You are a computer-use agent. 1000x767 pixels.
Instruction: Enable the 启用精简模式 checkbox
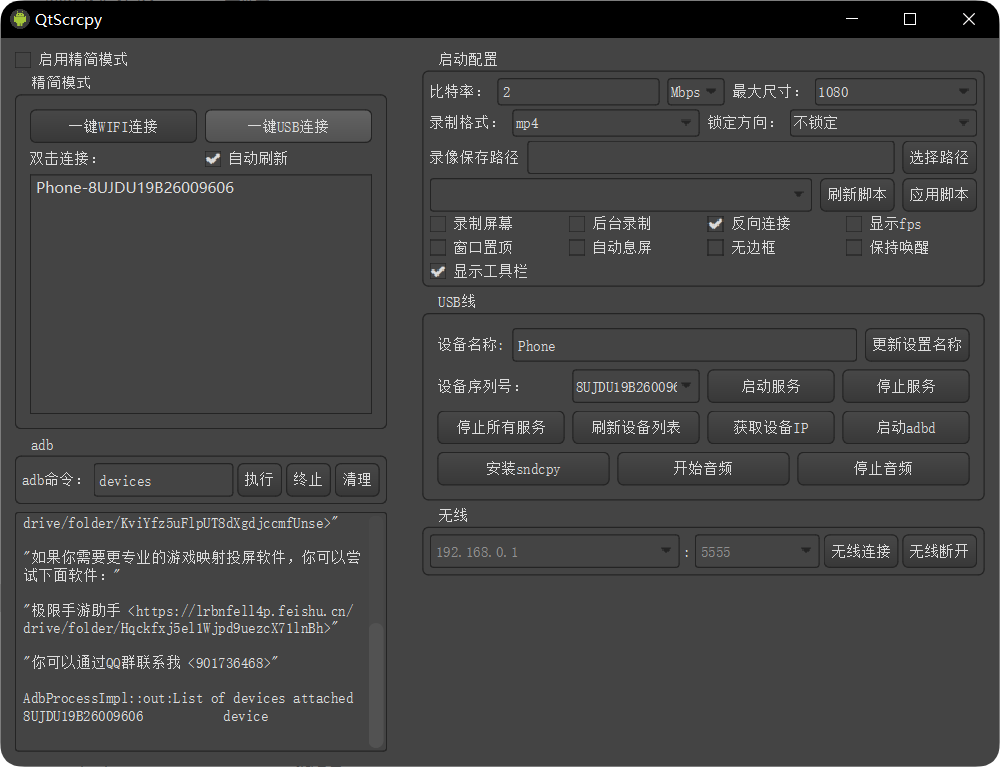click(22, 59)
